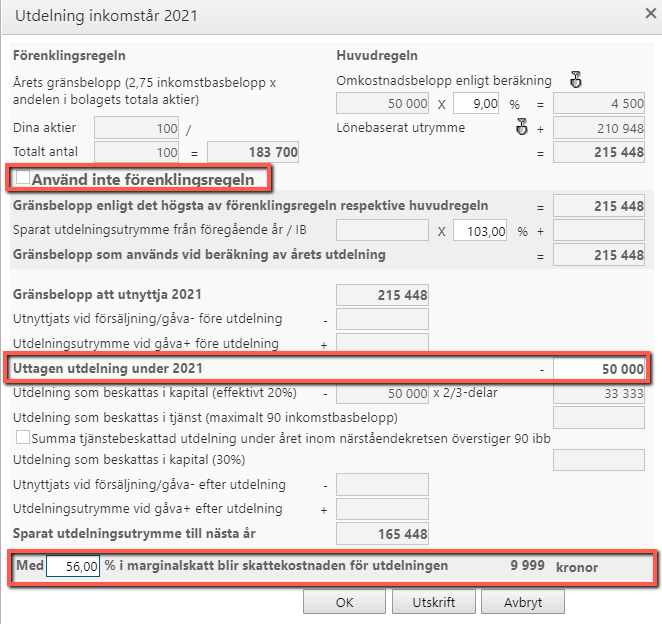Click the 'Utnyttjats vid försäljning/gåva- efter utdelning' field

click(382, 484)
